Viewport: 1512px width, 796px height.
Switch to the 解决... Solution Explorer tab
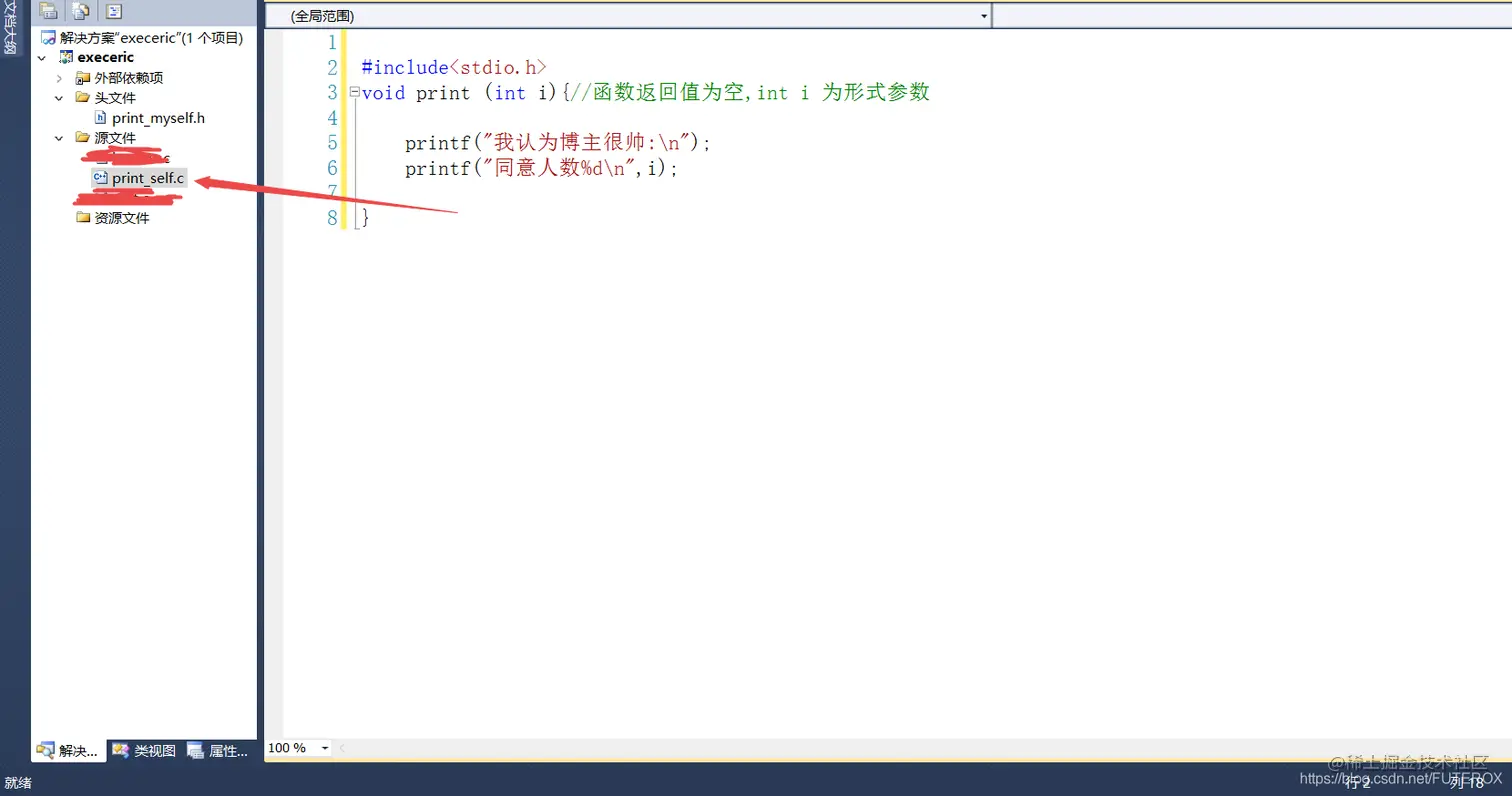pyautogui.click(x=69, y=751)
